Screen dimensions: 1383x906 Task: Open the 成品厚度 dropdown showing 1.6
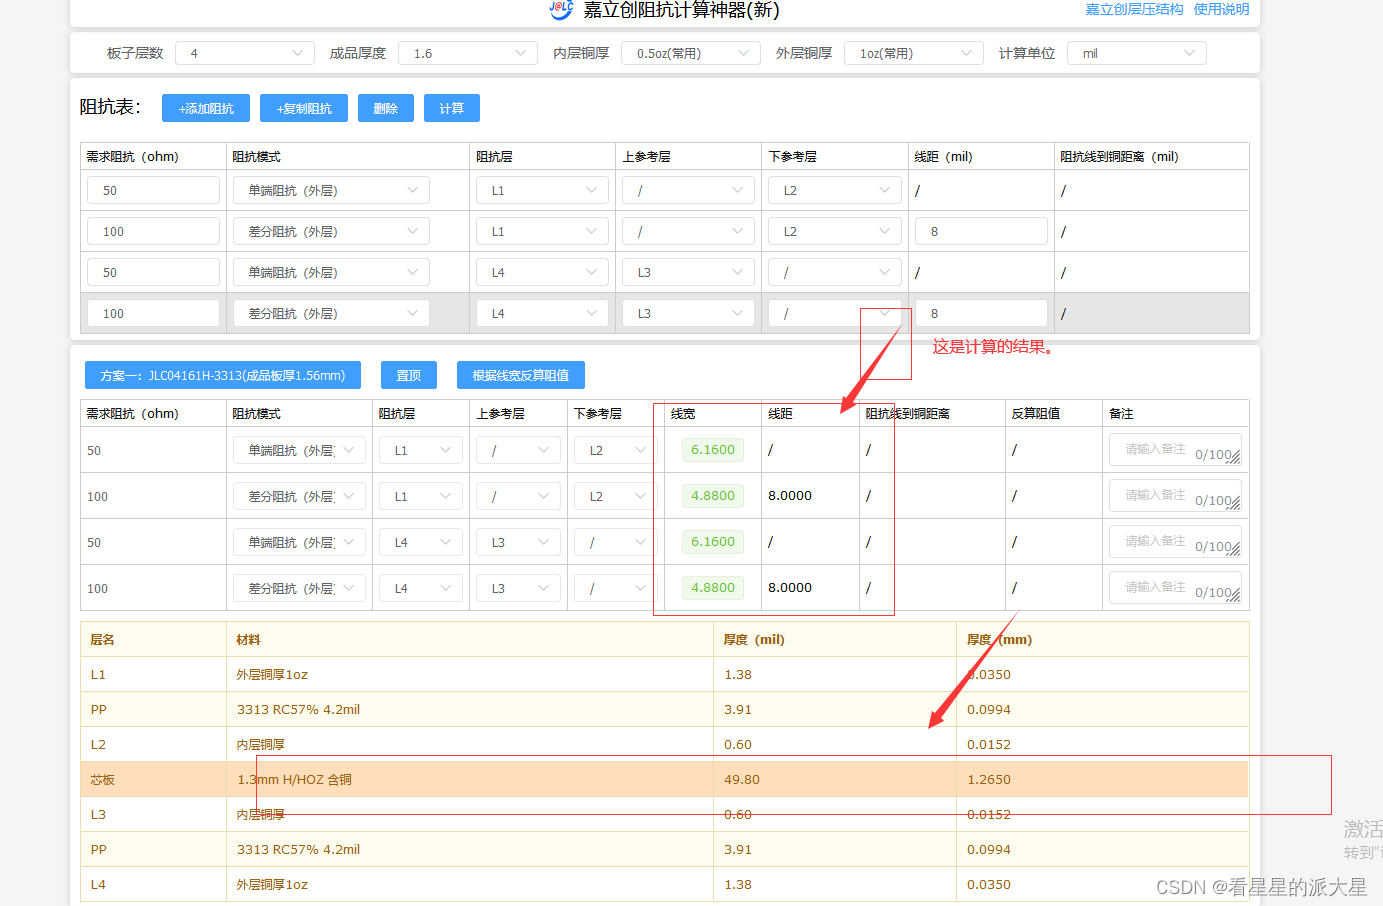point(468,53)
